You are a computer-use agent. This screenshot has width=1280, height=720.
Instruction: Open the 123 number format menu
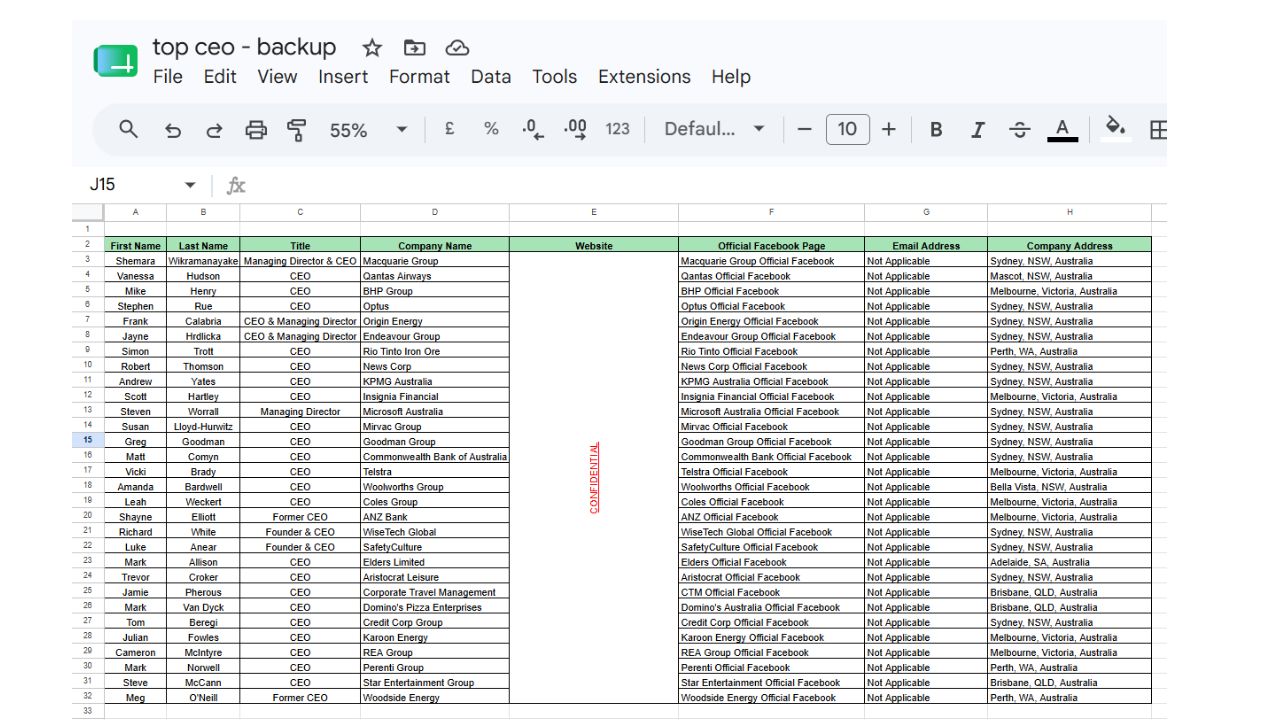point(618,129)
